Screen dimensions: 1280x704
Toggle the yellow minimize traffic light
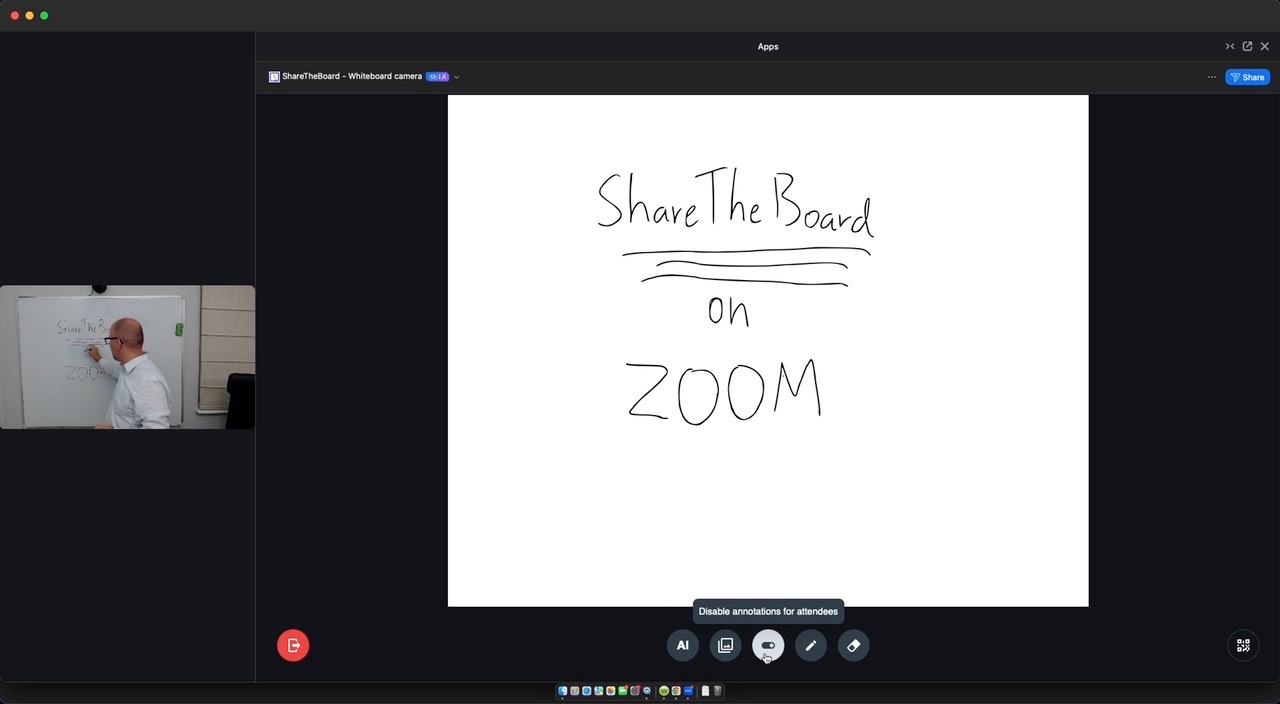click(28, 16)
